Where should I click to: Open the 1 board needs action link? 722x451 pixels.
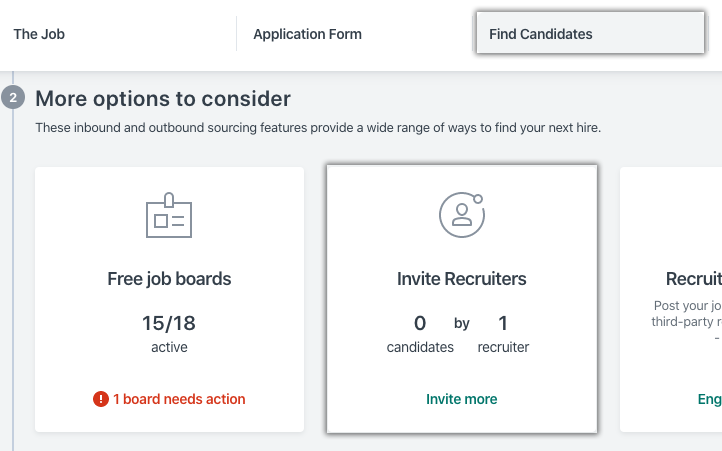coord(179,399)
